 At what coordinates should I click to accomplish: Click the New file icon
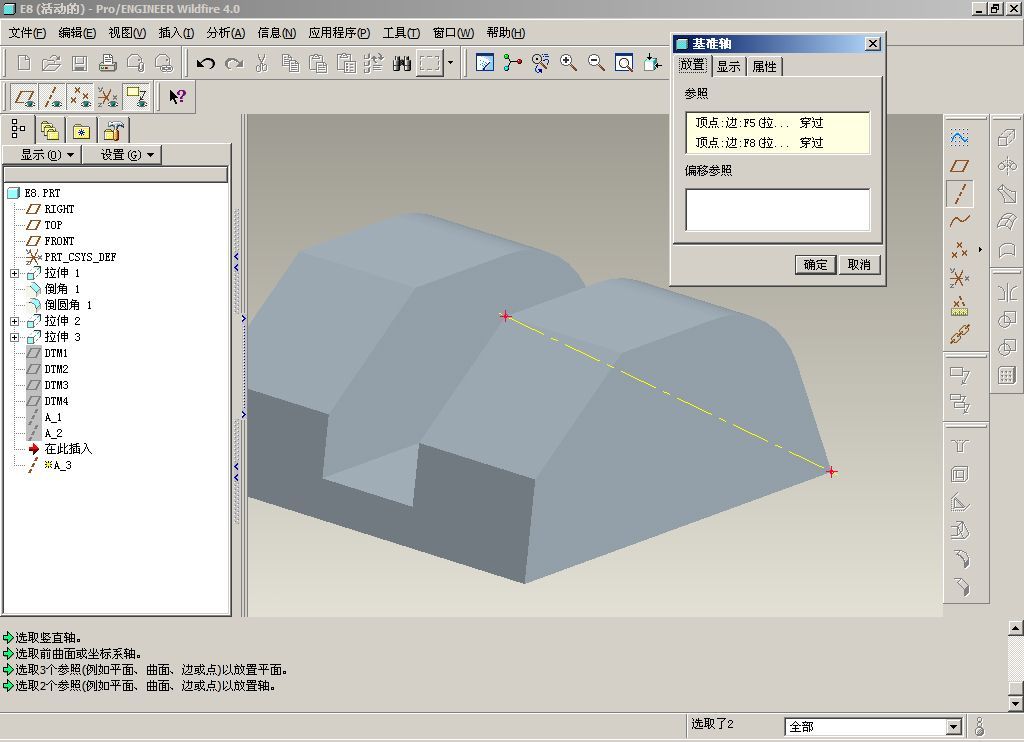tap(24, 63)
